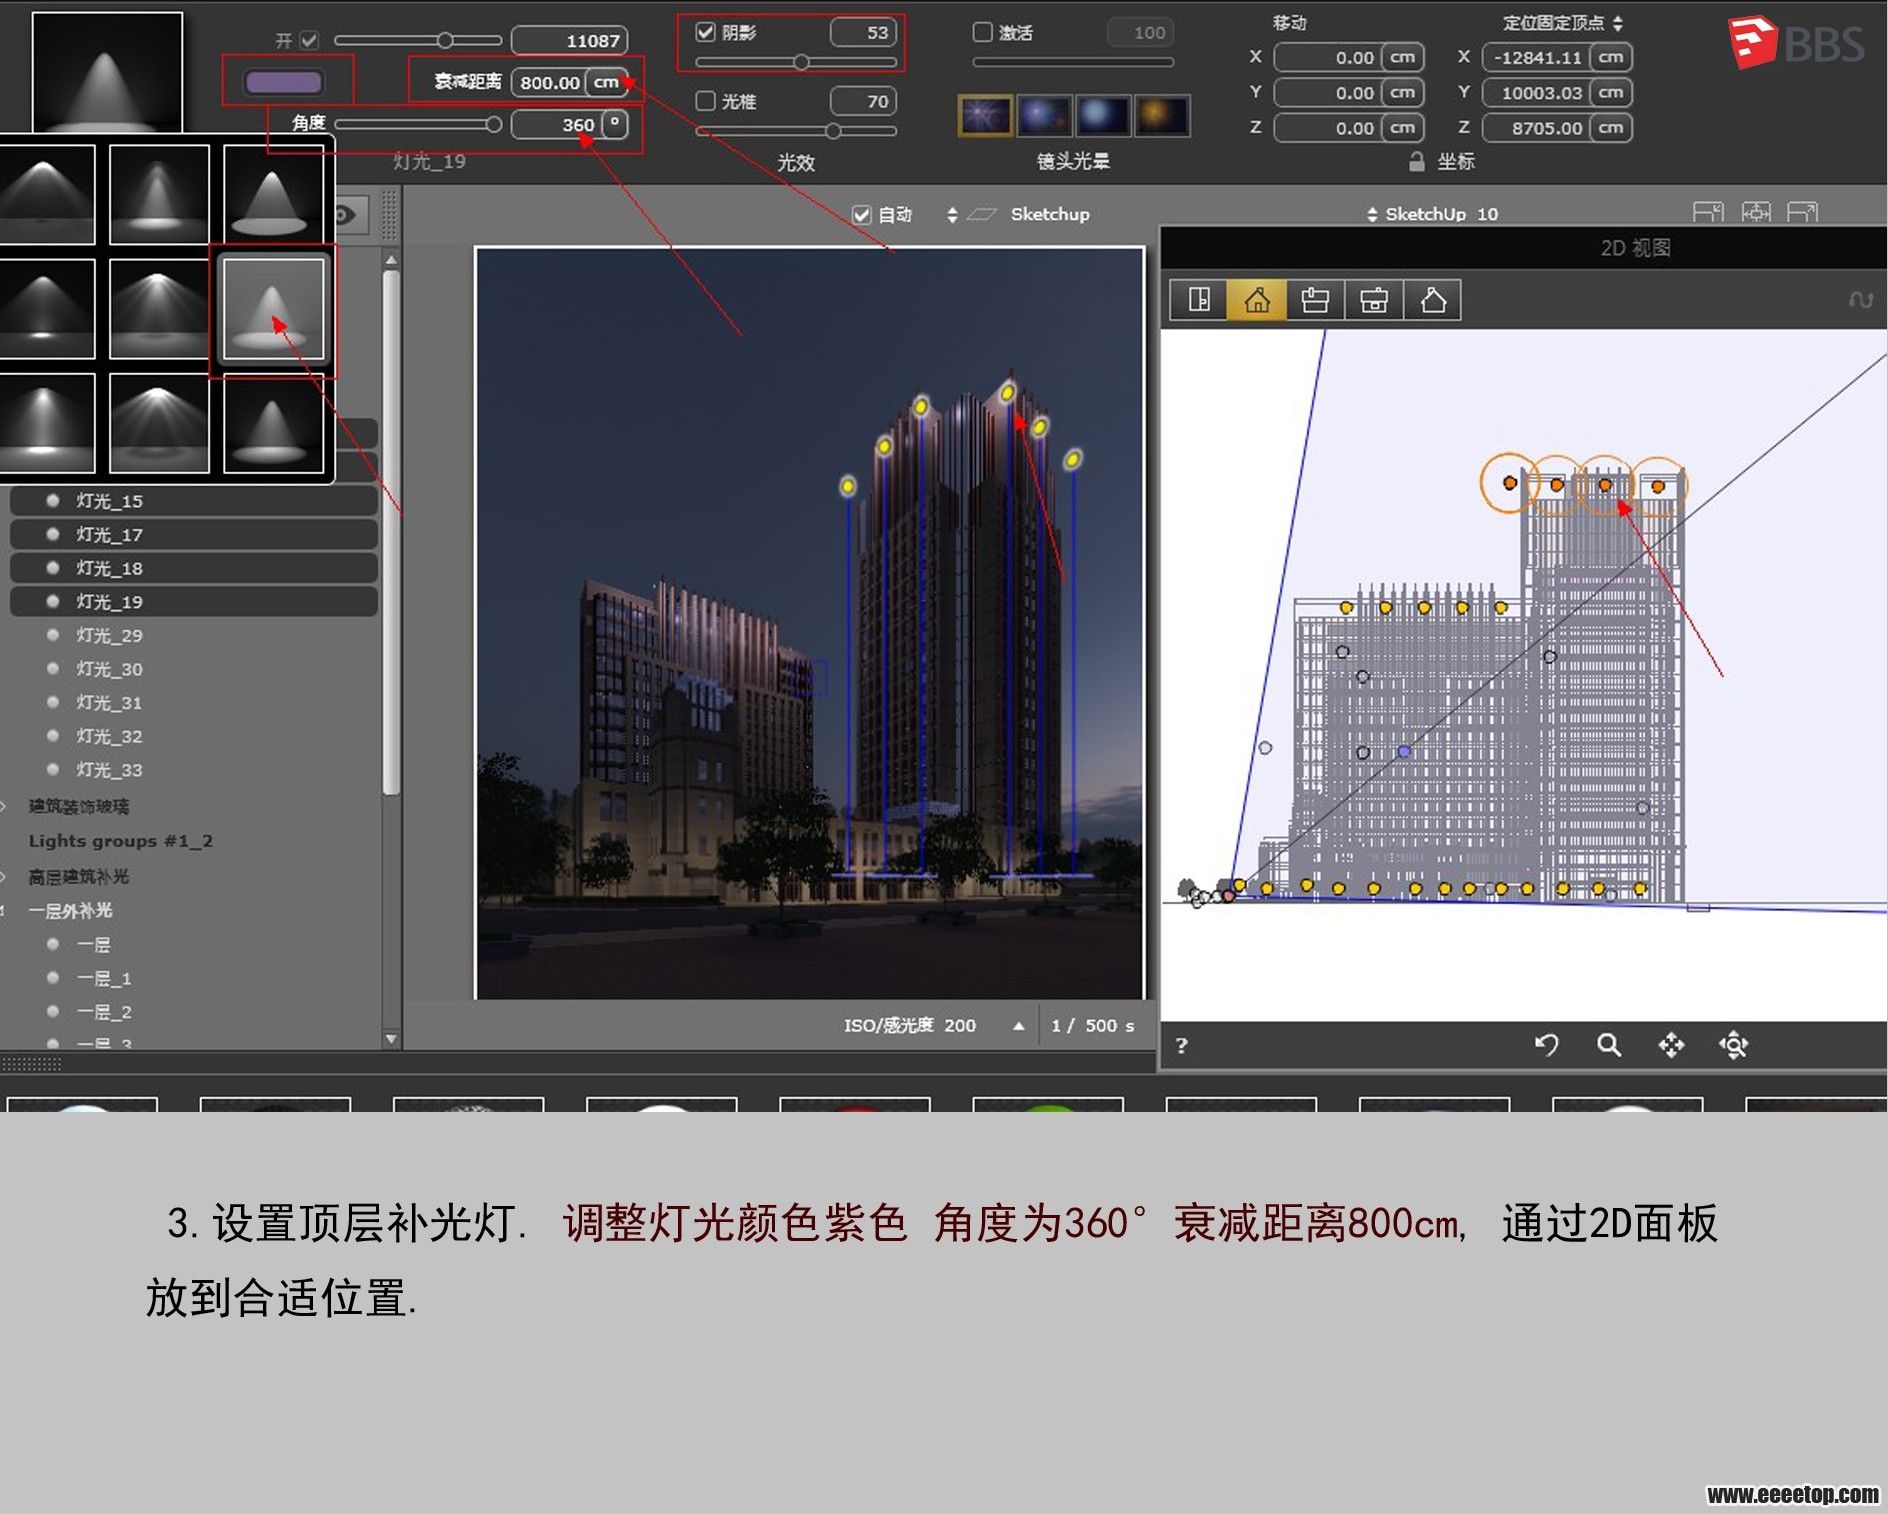1888x1514 pixels.
Task: Select the third elevation view icon in 2D panel
Action: (1315, 300)
